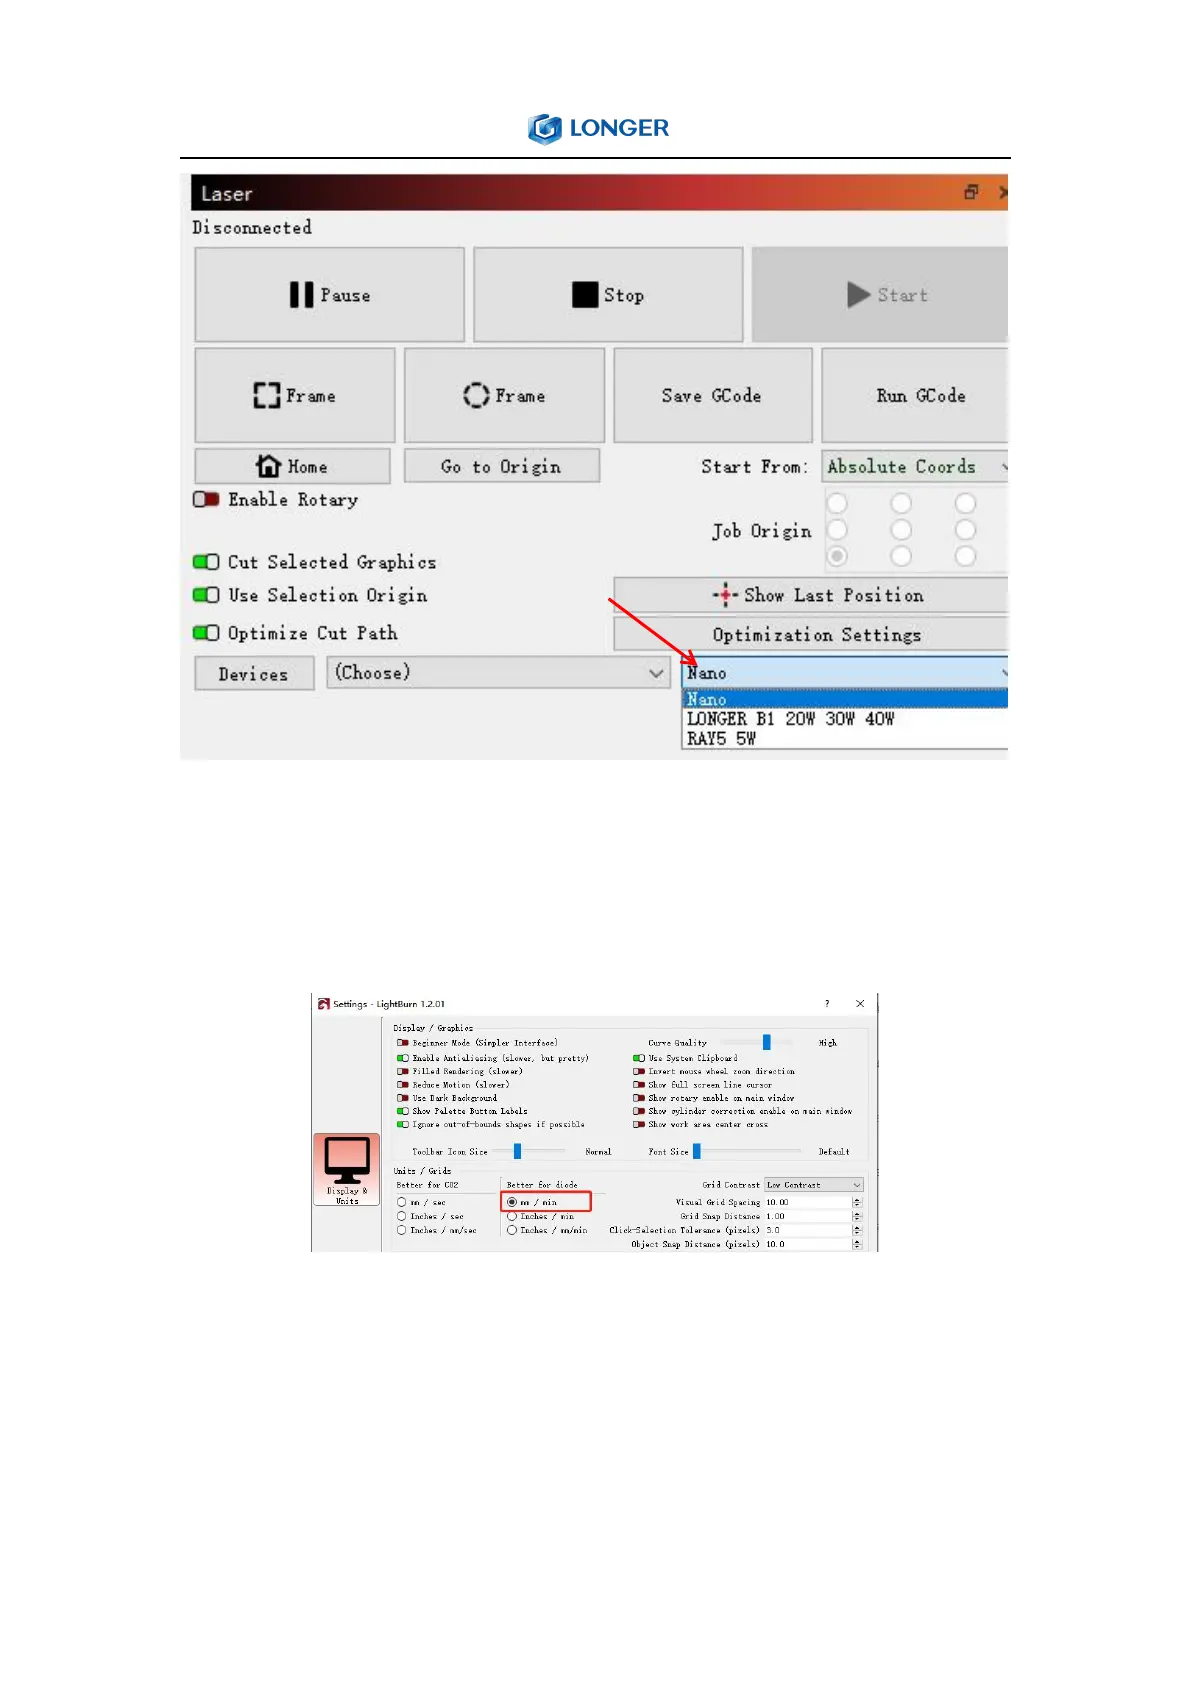1191x1684 pixels.
Task: Toggle Use System Clipboard
Action: click(638, 1057)
